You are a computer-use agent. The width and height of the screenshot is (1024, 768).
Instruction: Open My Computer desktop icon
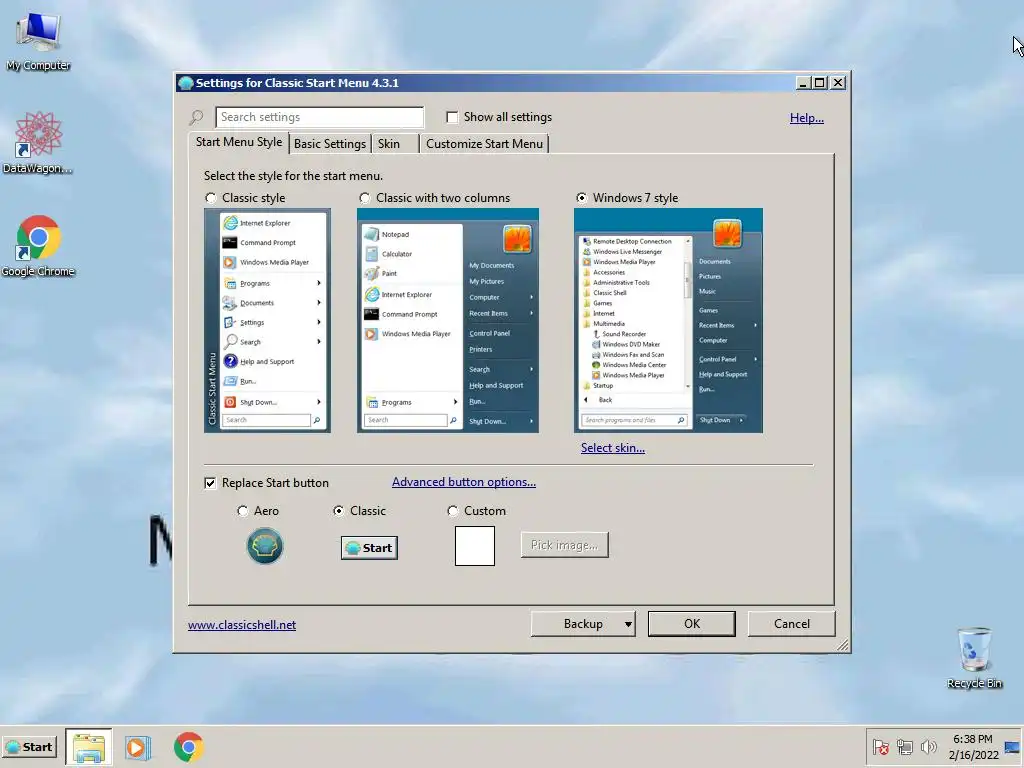point(38,40)
